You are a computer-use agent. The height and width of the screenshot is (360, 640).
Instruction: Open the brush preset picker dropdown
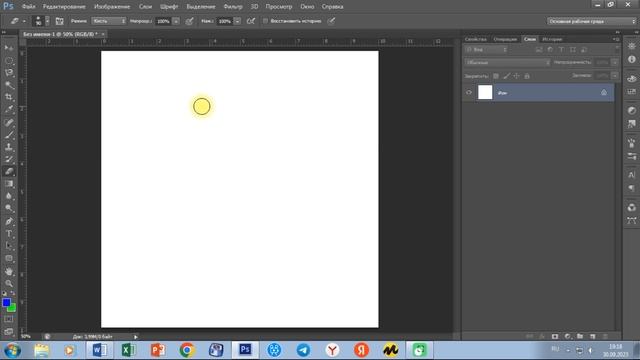click(47, 21)
